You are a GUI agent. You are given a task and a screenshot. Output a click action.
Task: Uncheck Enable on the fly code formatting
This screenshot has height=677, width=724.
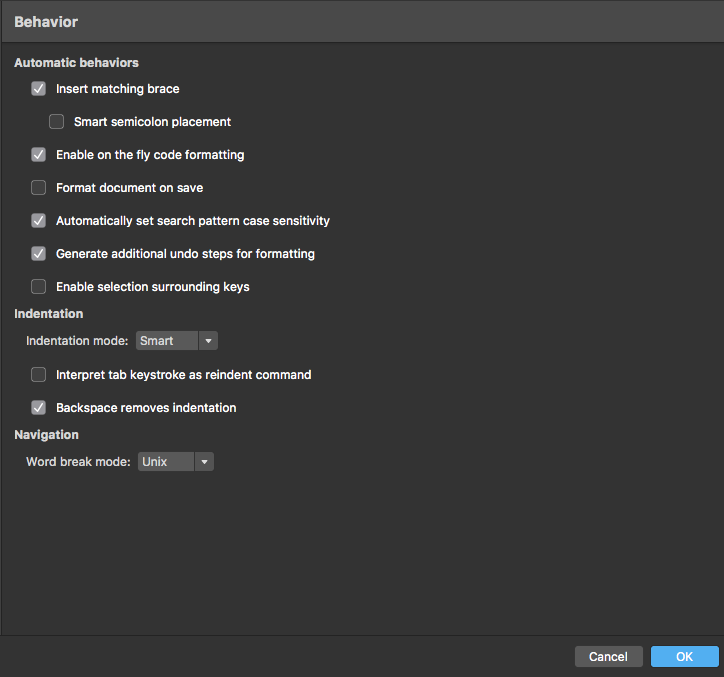click(x=38, y=155)
